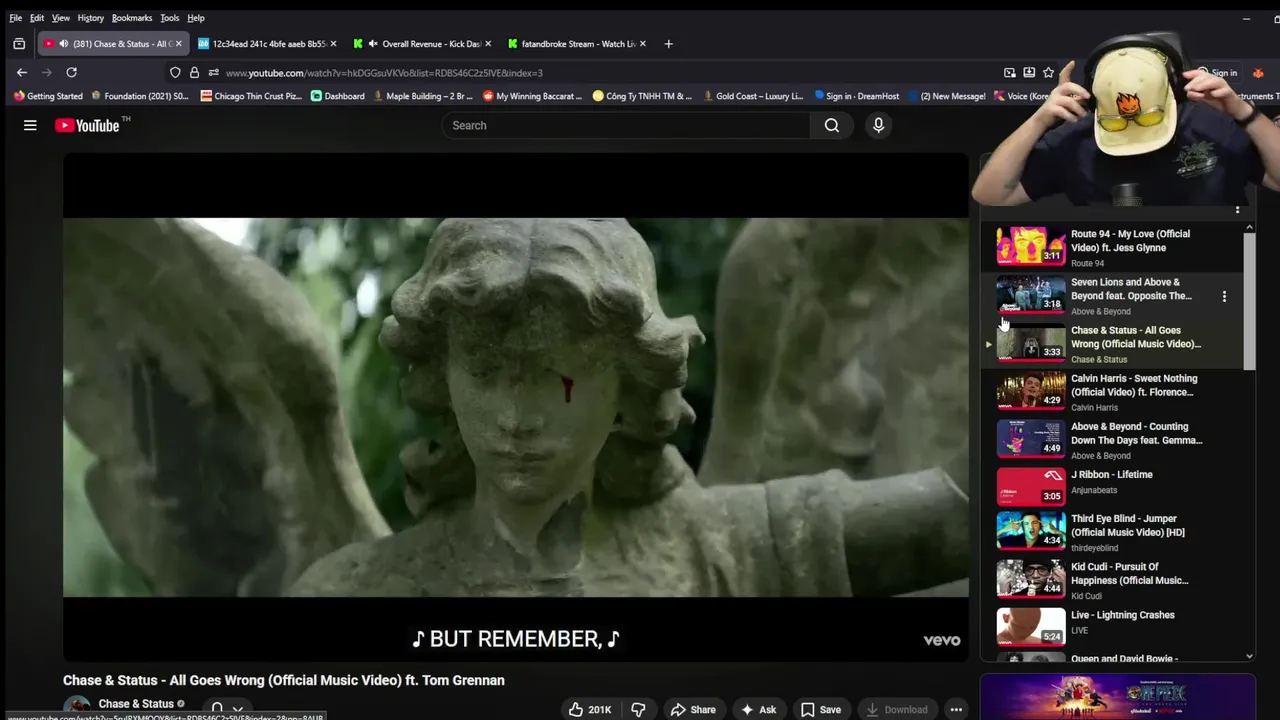The height and width of the screenshot is (720, 1280).
Task: Dislike the video with thumbs down
Action: (x=638, y=710)
